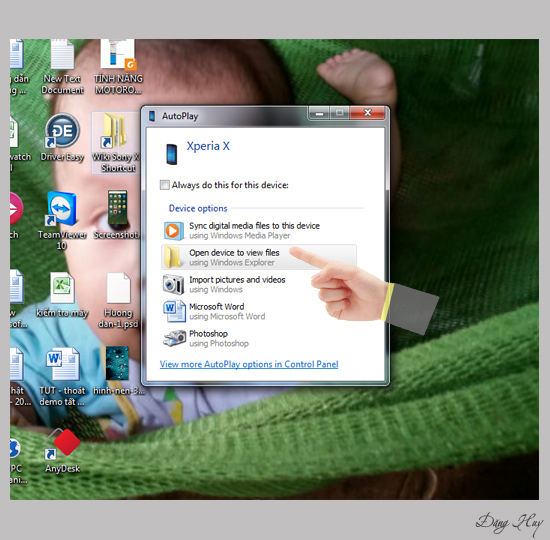This screenshot has width=550, height=540.
Task: Choose Open device to view files
Action: tap(259, 257)
